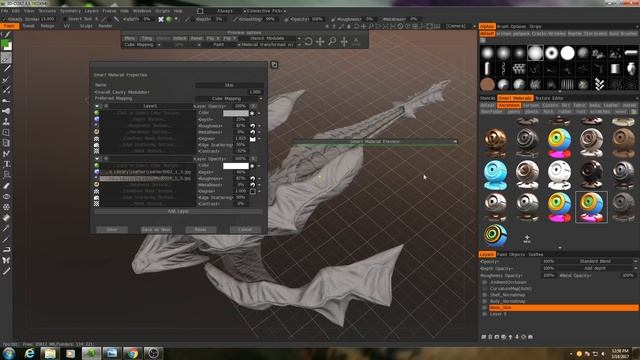Select the Retopo room tab
The width and height of the screenshot is (640, 360).
(x=47, y=26)
